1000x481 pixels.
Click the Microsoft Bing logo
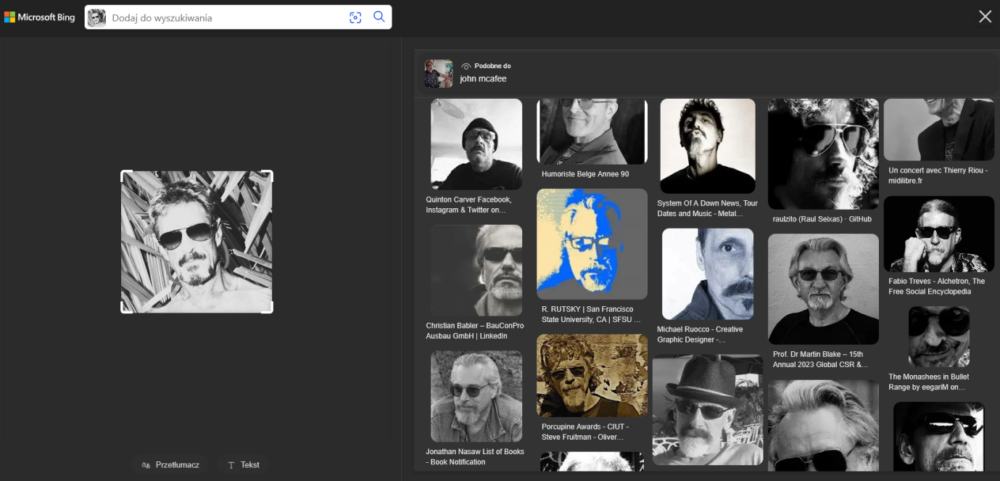38,17
